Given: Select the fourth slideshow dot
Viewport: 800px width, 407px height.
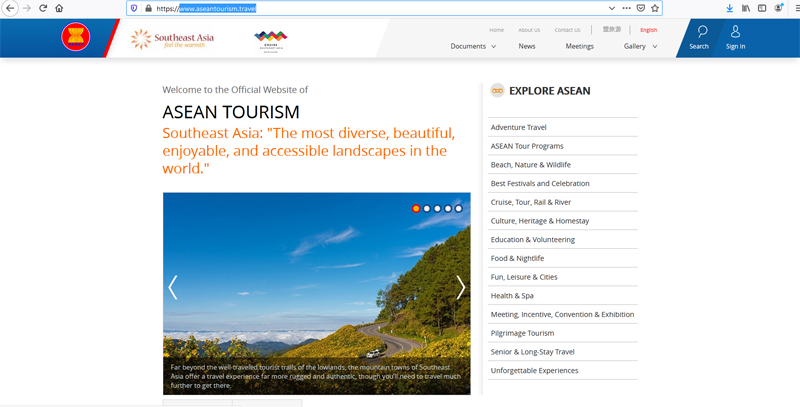Looking at the screenshot, I should pos(448,208).
